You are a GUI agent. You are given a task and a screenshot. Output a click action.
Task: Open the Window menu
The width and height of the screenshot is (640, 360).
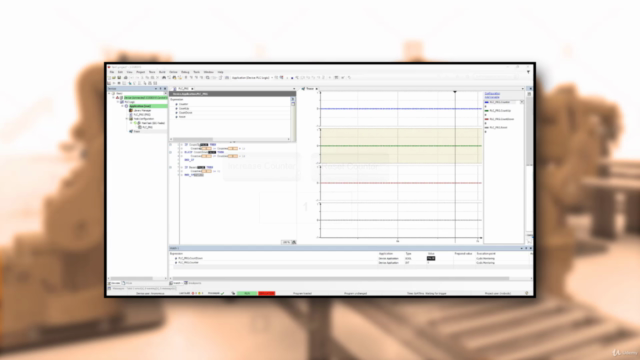[209, 72]
